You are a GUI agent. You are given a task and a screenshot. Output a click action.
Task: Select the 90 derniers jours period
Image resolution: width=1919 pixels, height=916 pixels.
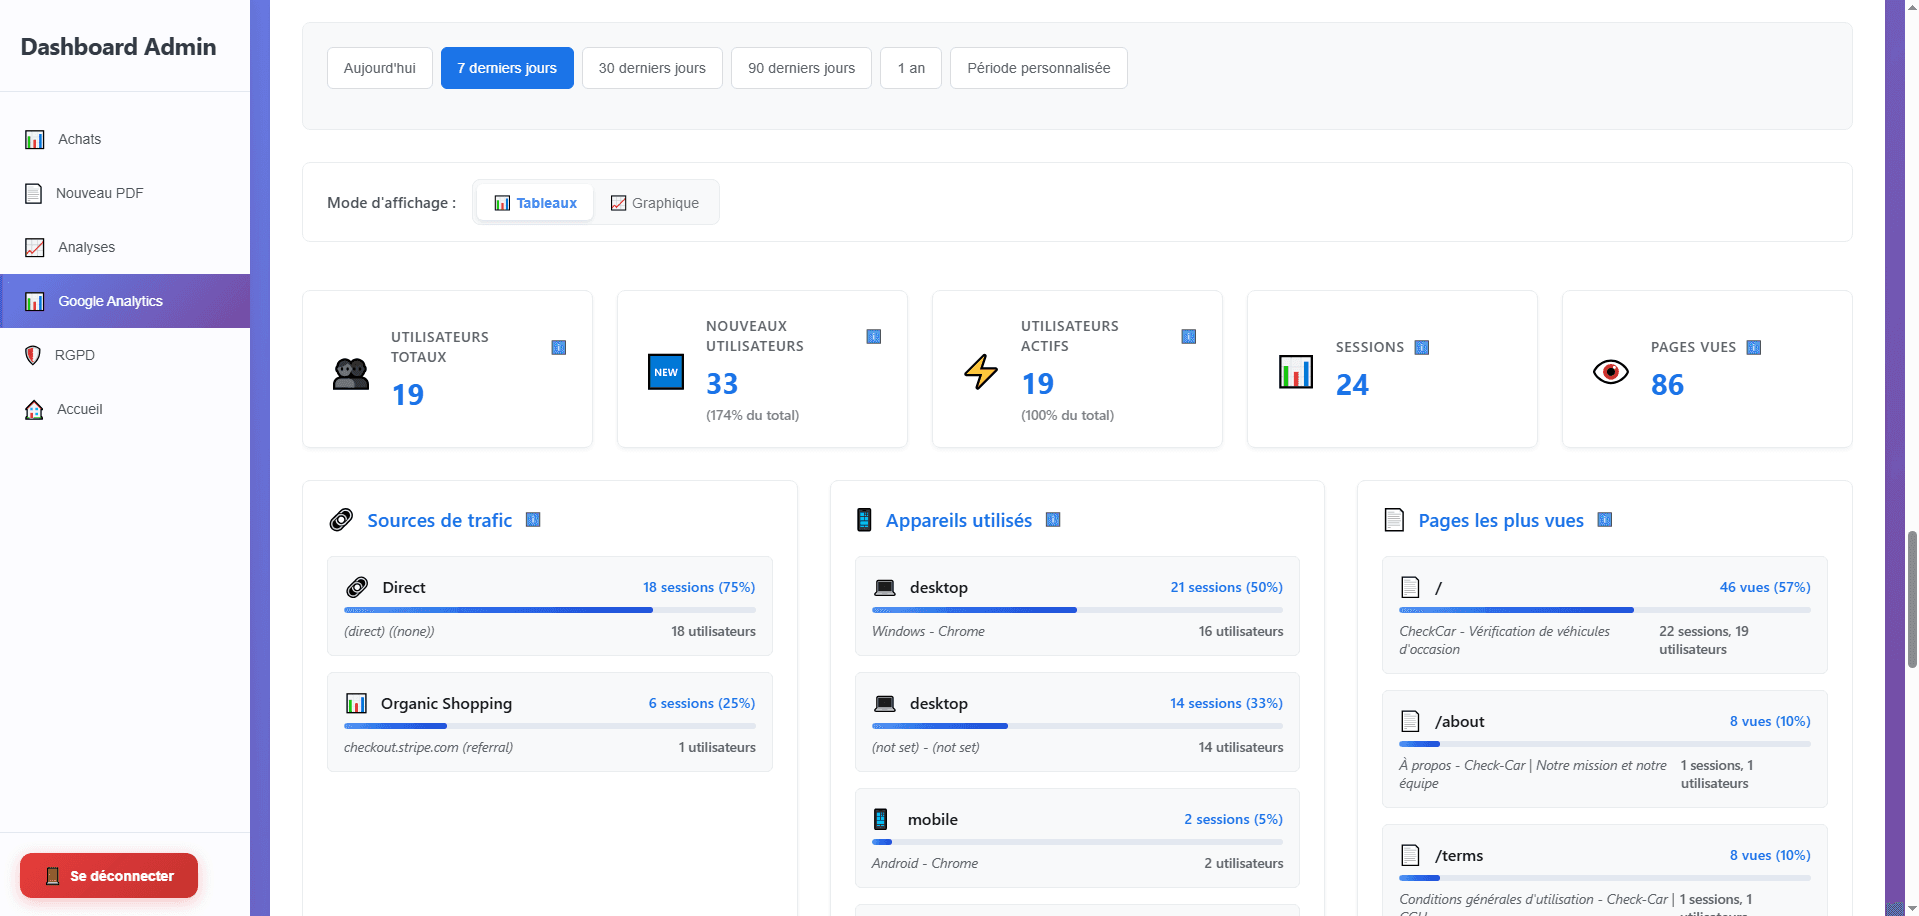pos(802,68)
